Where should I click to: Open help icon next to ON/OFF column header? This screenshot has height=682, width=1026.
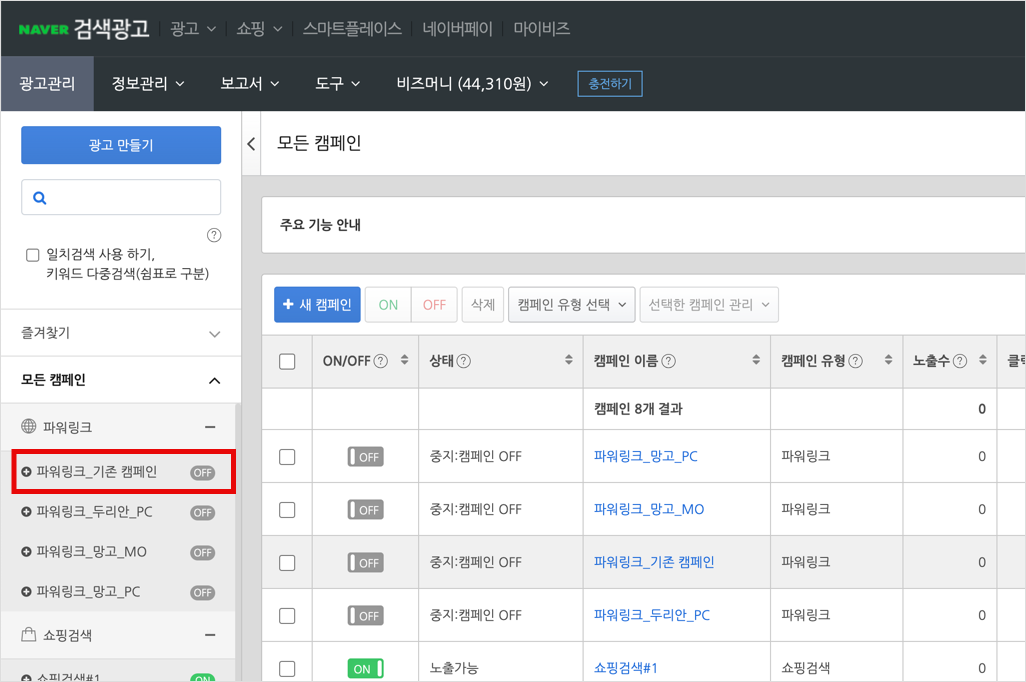381,361
